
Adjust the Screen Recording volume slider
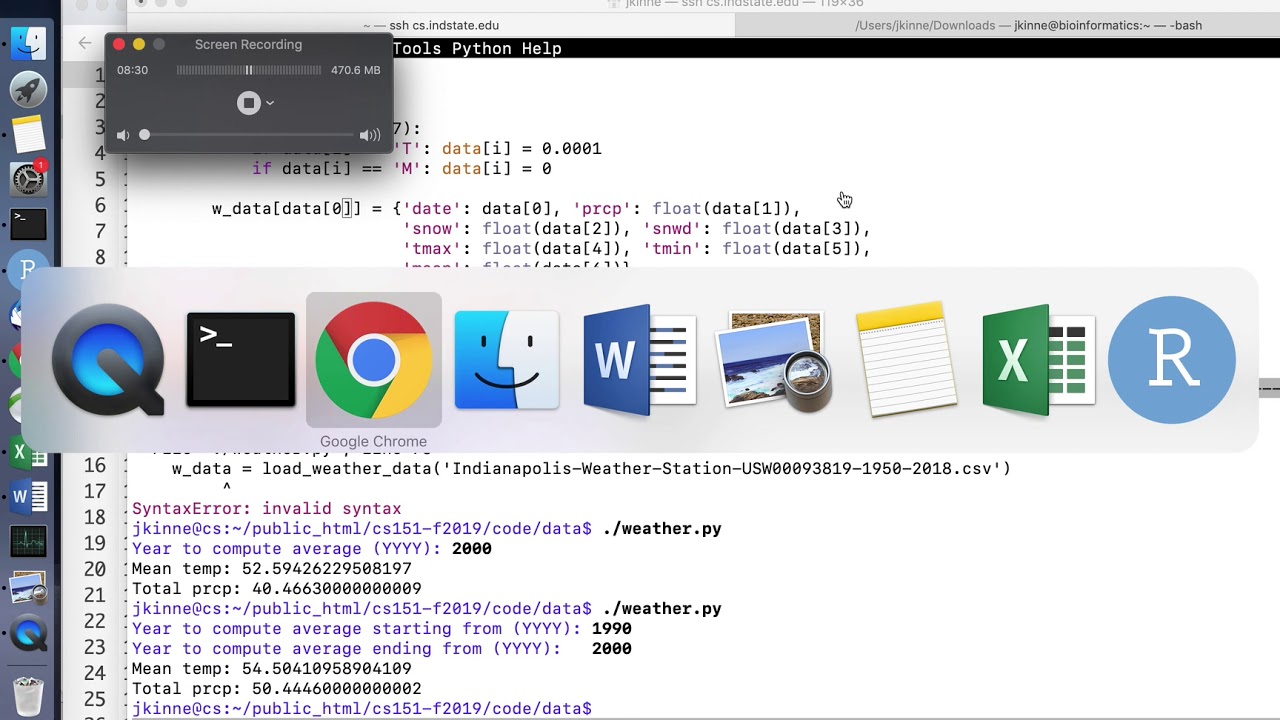248,135
